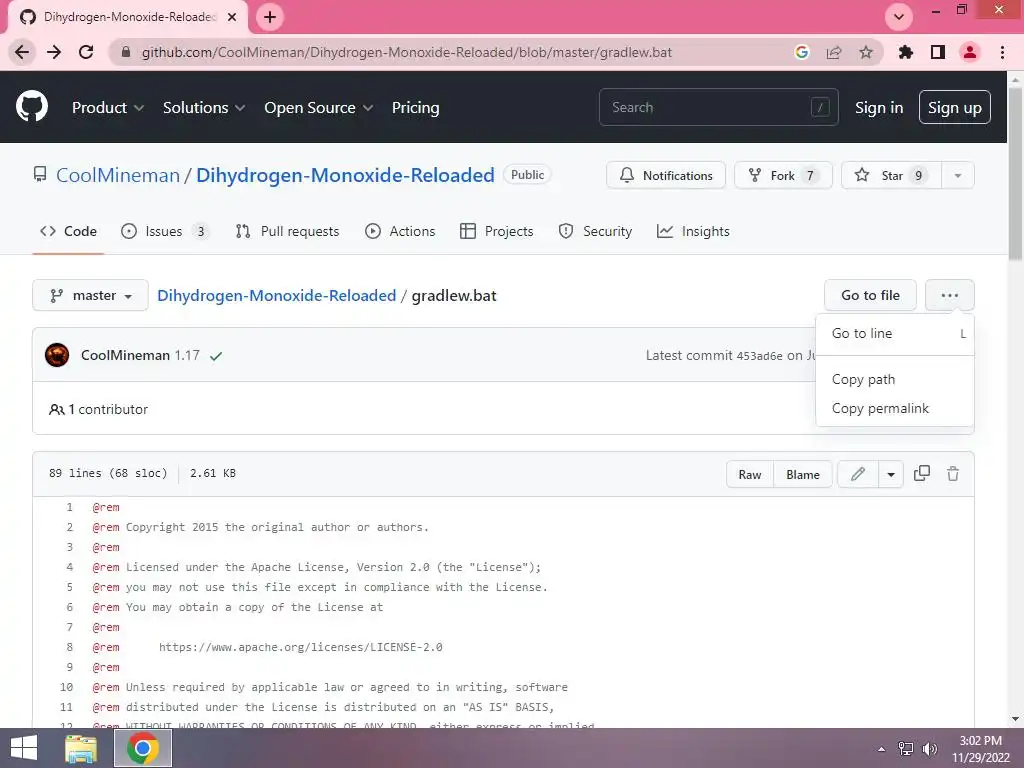Open commit 453ad6e link
The height and width of the screenshot is (768, 1024).
coord(760,356)
